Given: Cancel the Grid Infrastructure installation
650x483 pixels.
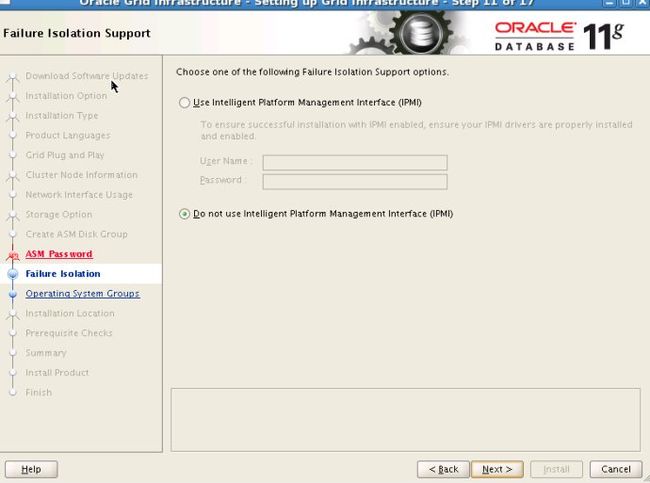Looking at the screenshot, I should coord(616,469).
